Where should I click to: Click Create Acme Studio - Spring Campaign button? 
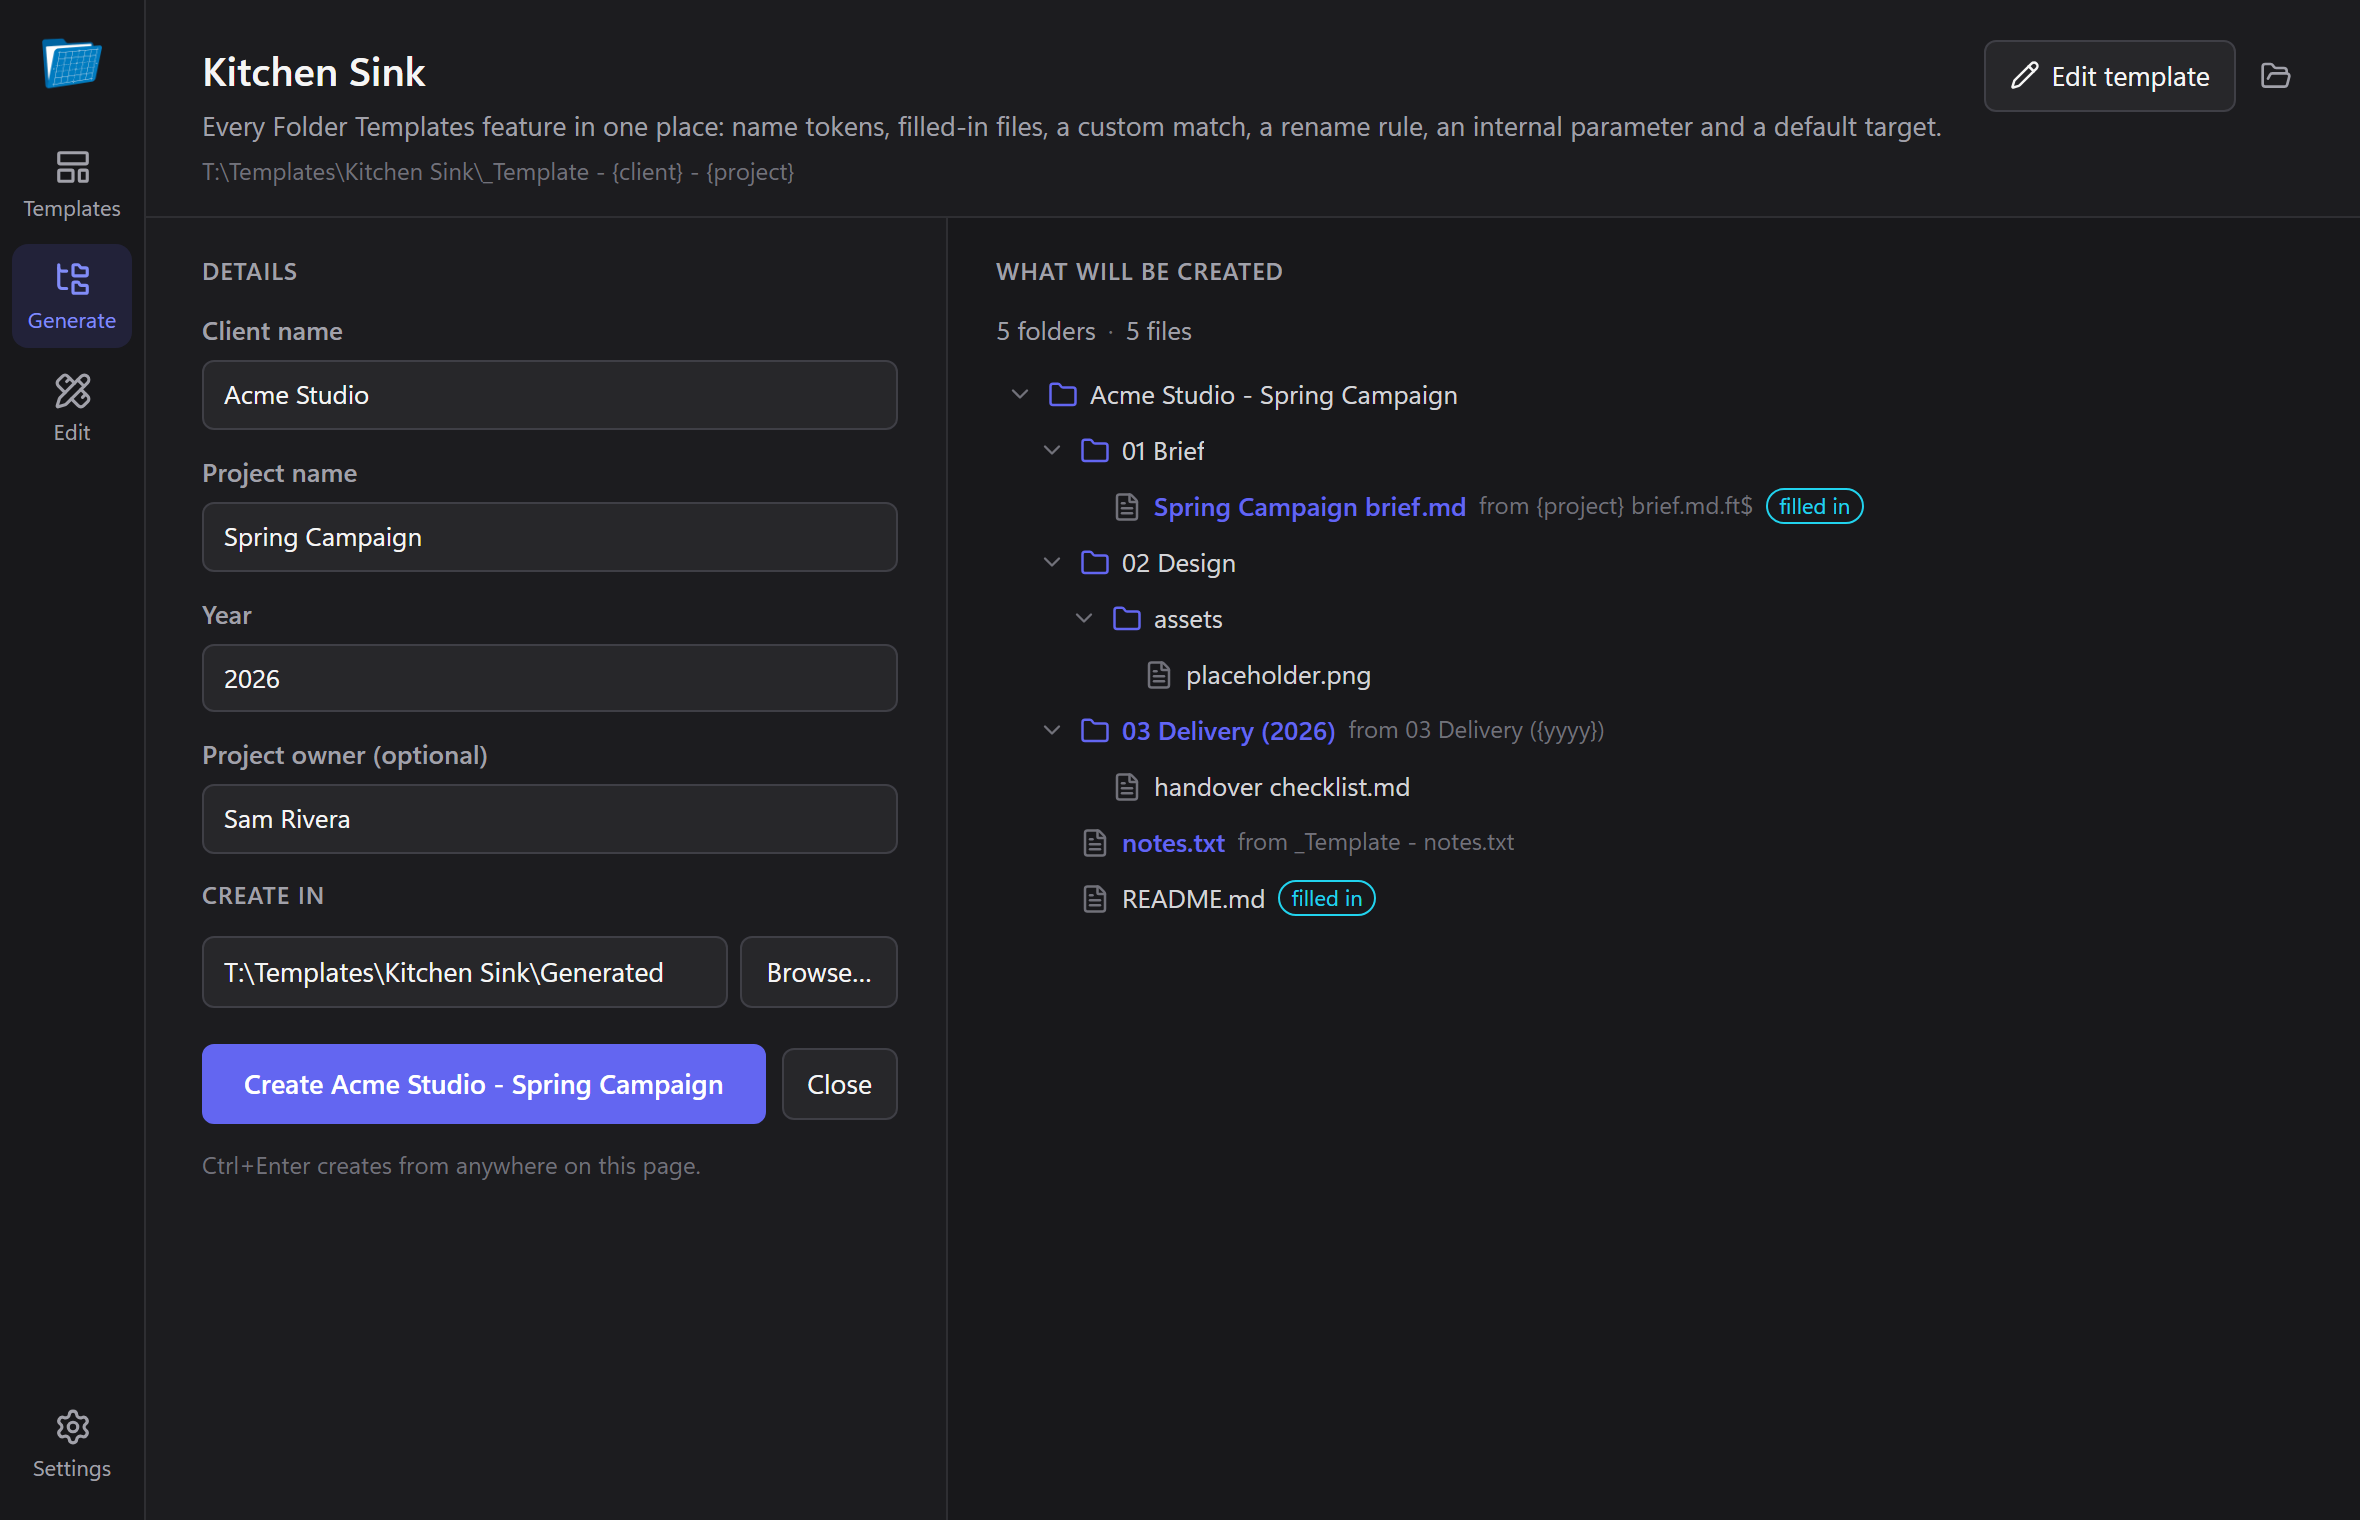click(x=483, y=1084)
